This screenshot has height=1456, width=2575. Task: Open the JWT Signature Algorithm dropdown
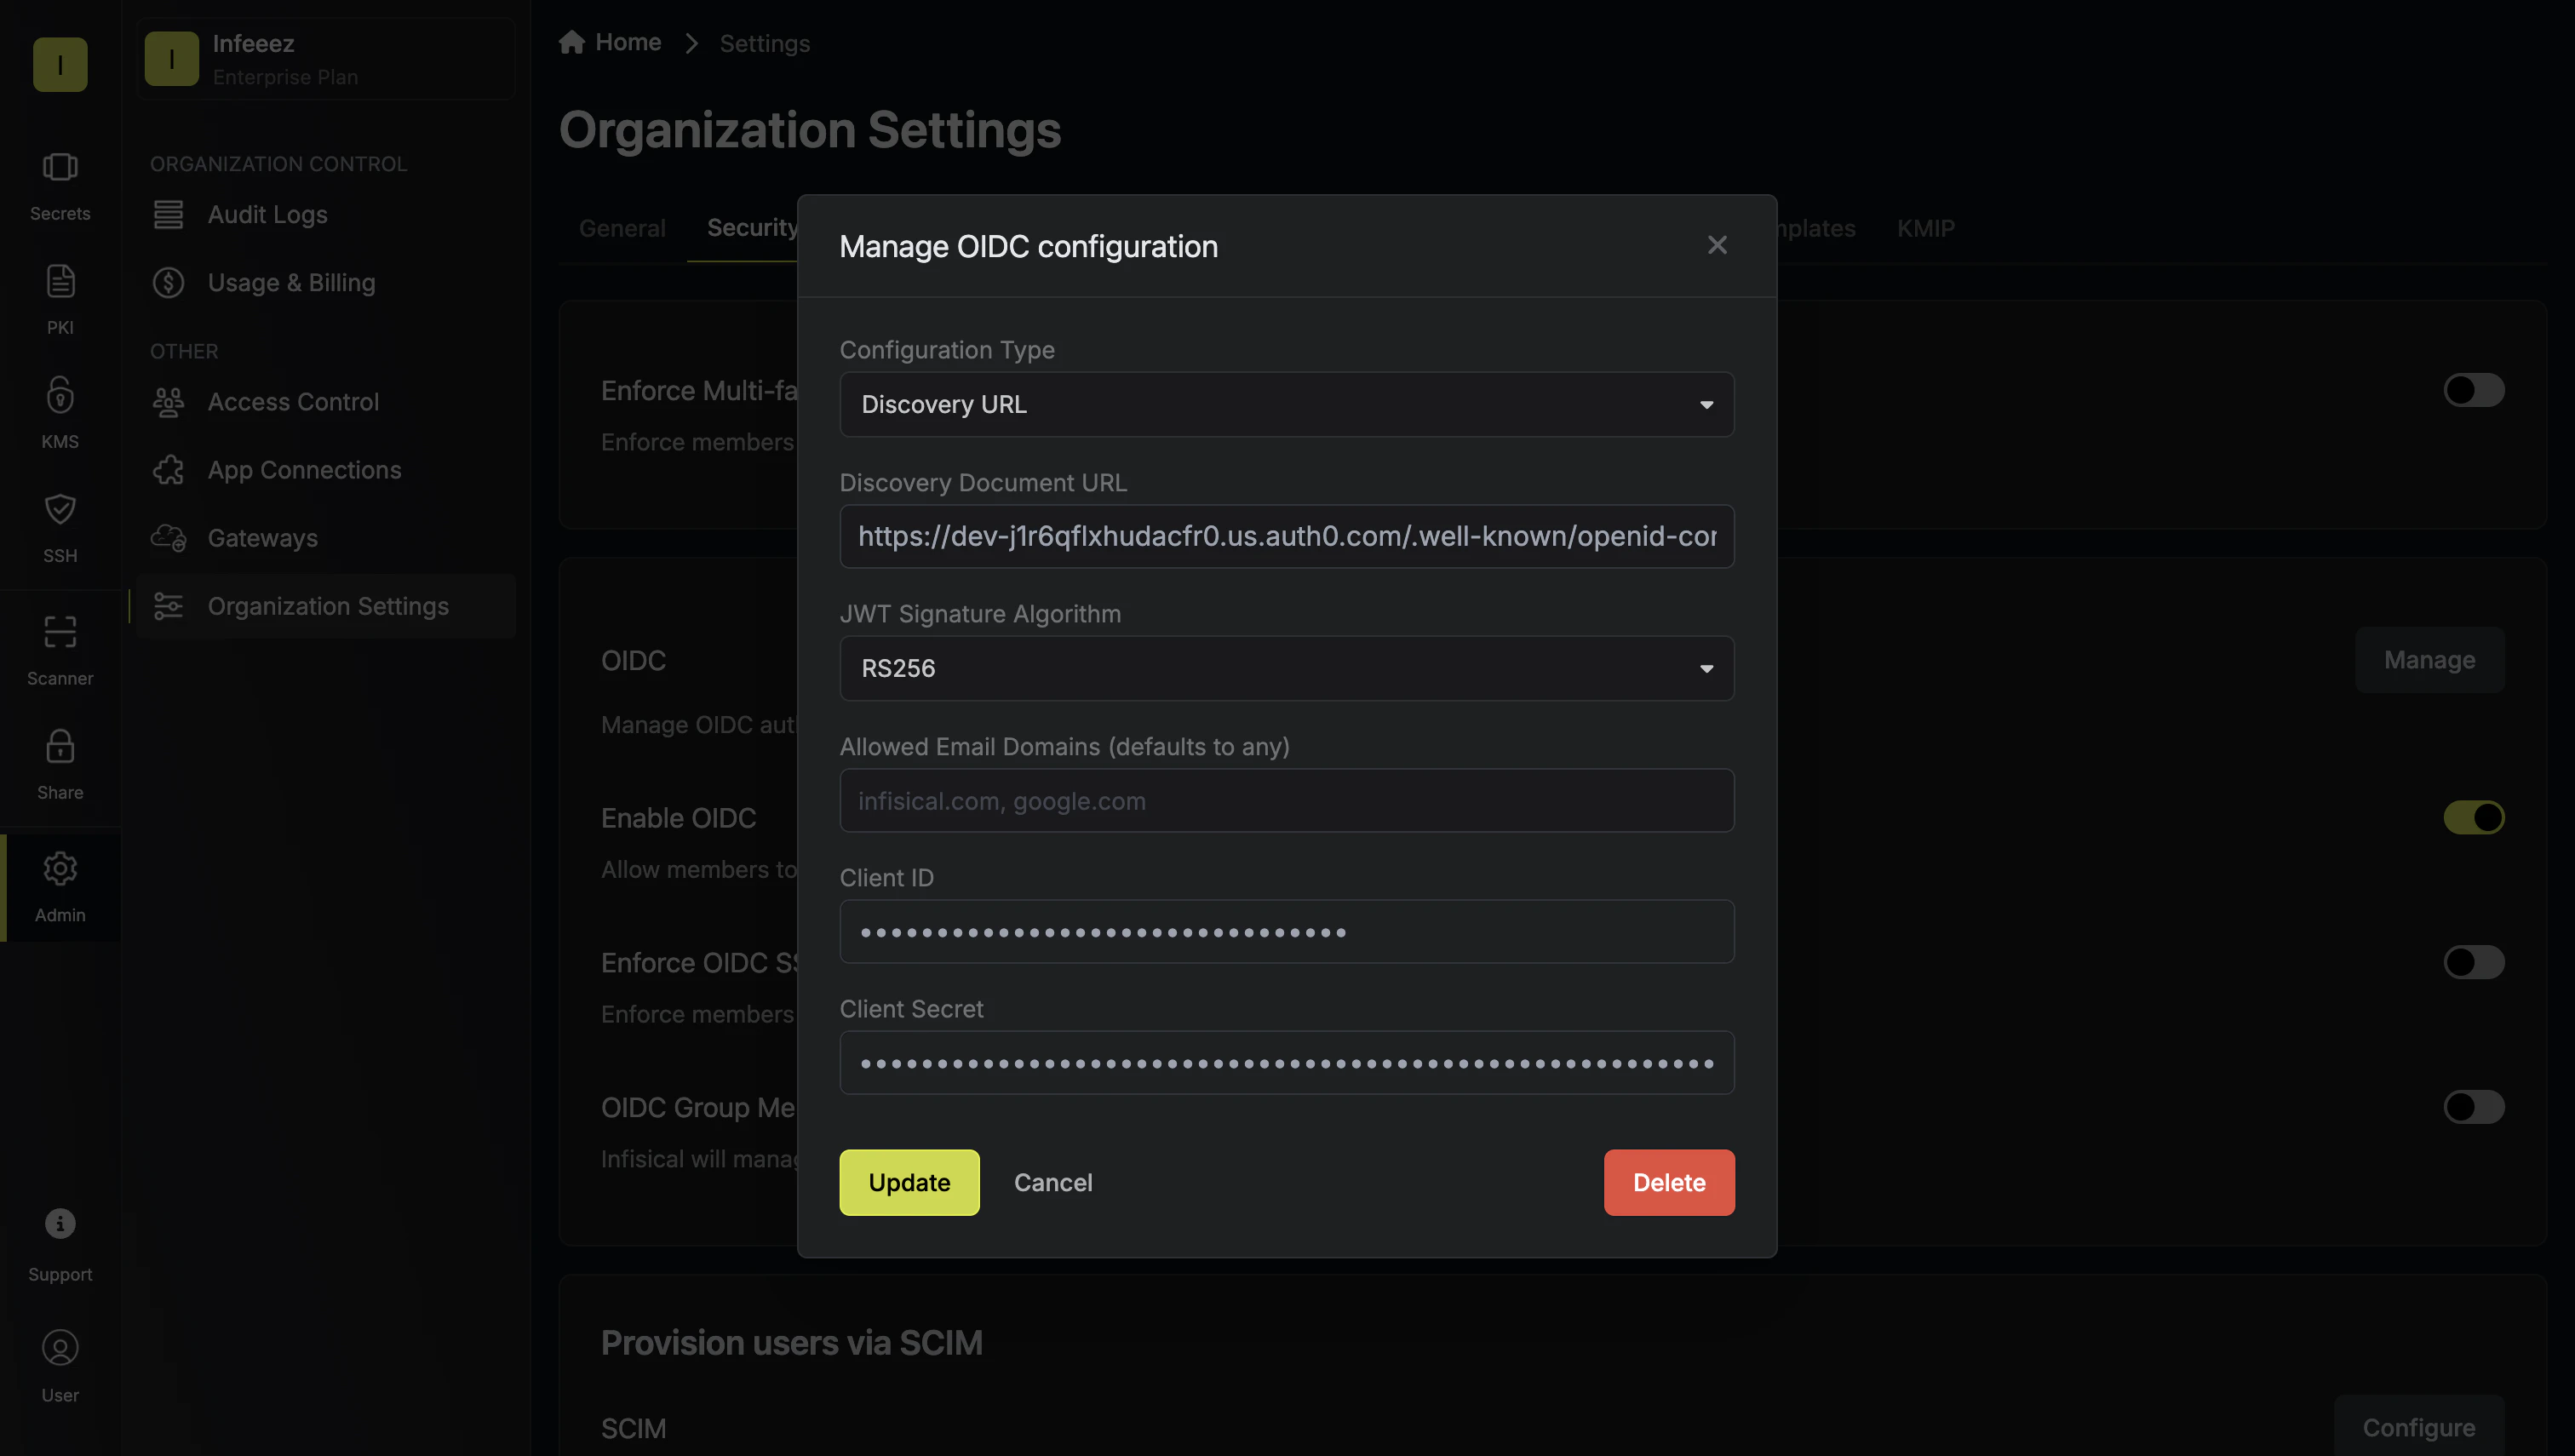pos(1287,668)
